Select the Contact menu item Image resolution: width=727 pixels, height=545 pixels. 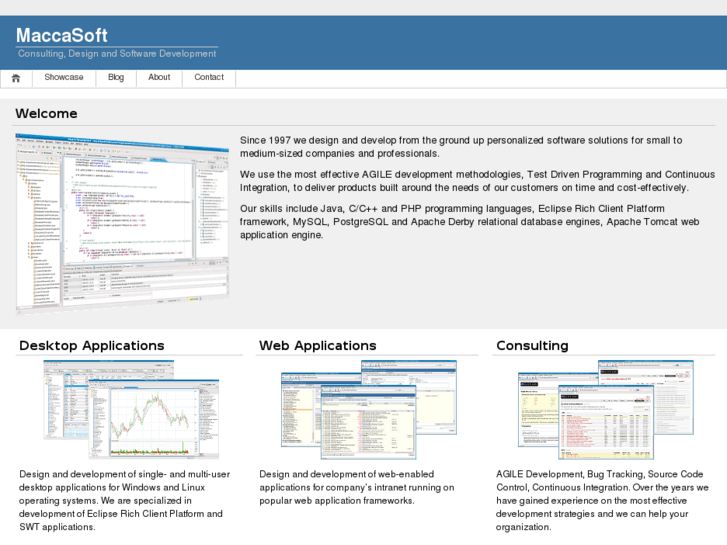pos(209,77)
